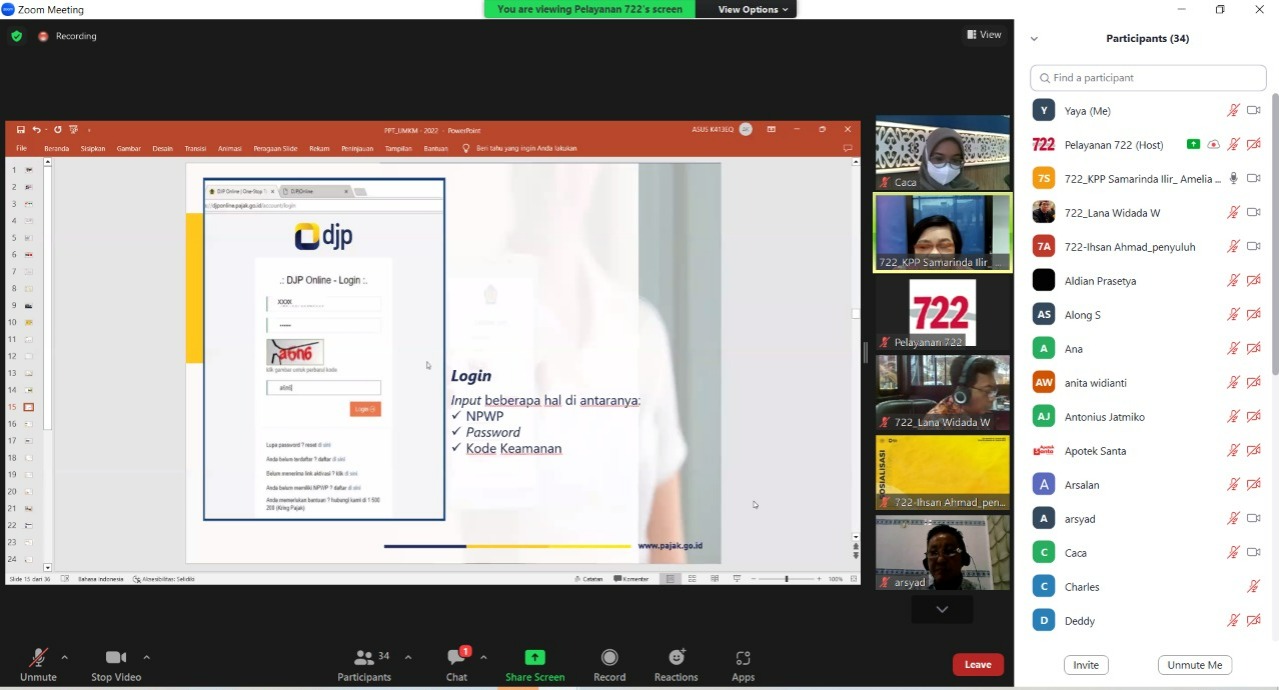Click the Find a participant search field
1279x690 pixels.
(1148, 78)
